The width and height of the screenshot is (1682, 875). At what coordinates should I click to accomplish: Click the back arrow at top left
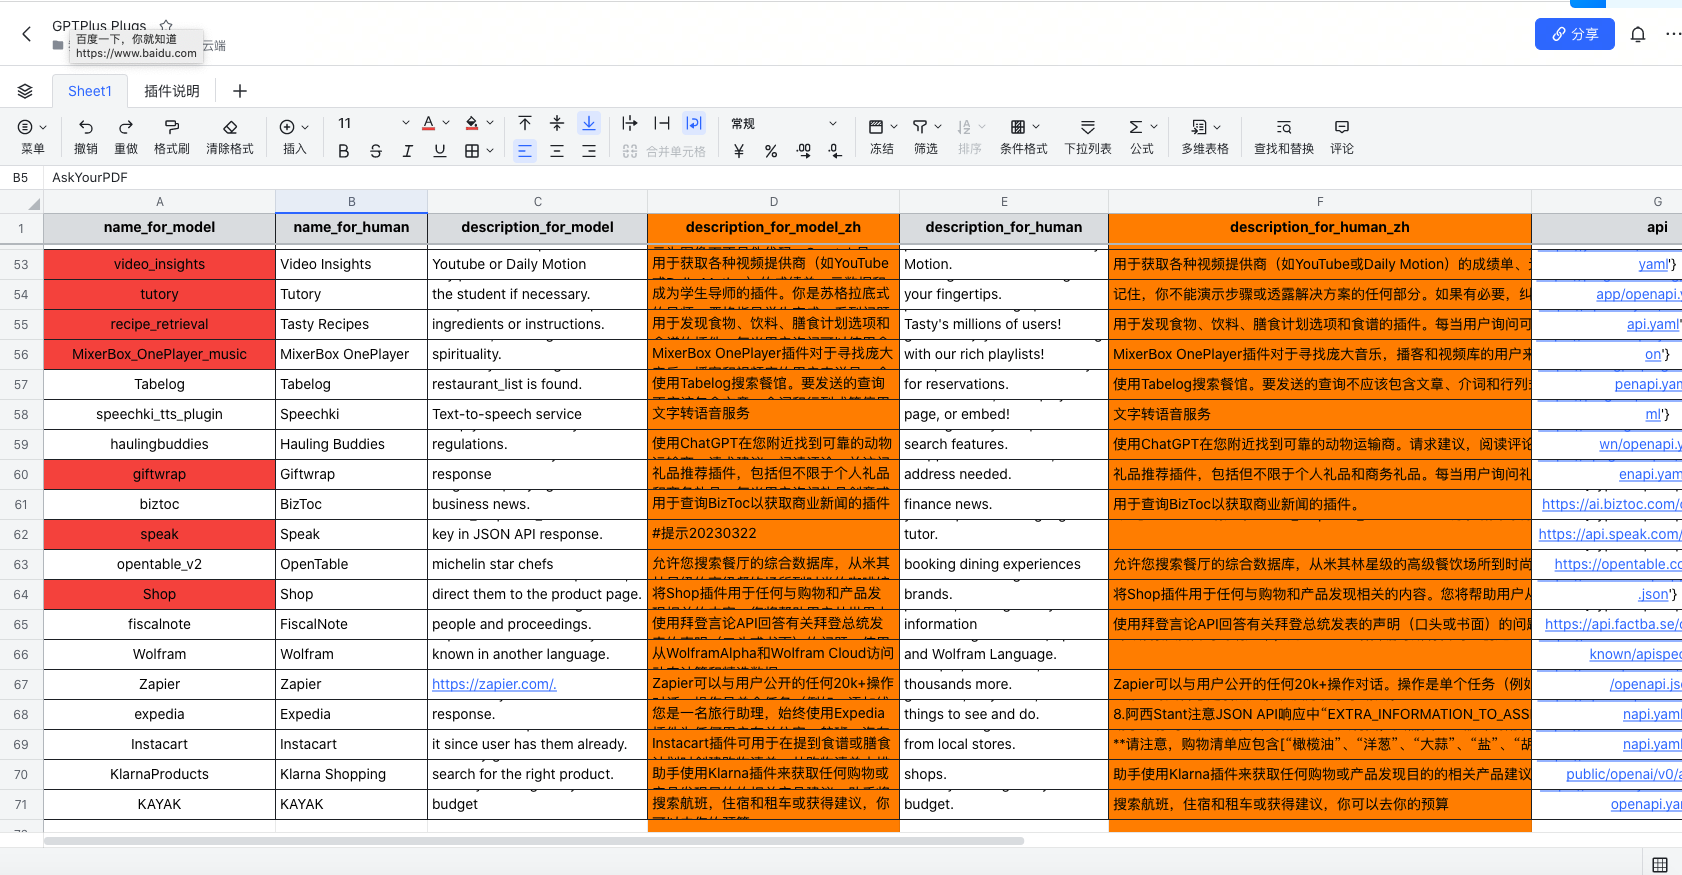pos(26,34)
